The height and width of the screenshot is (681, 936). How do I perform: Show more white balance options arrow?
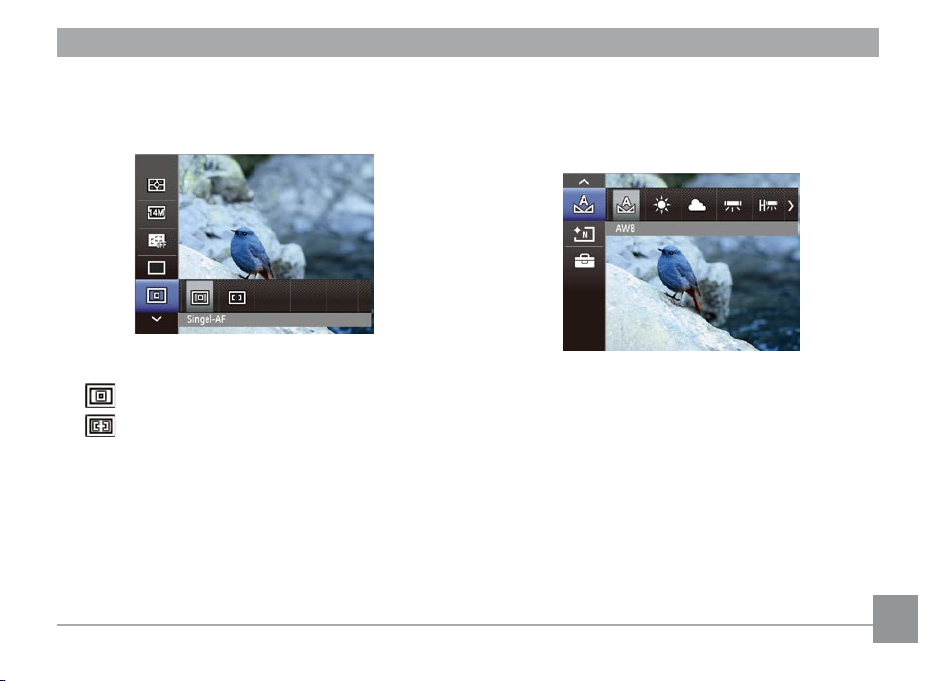[791, 206]
